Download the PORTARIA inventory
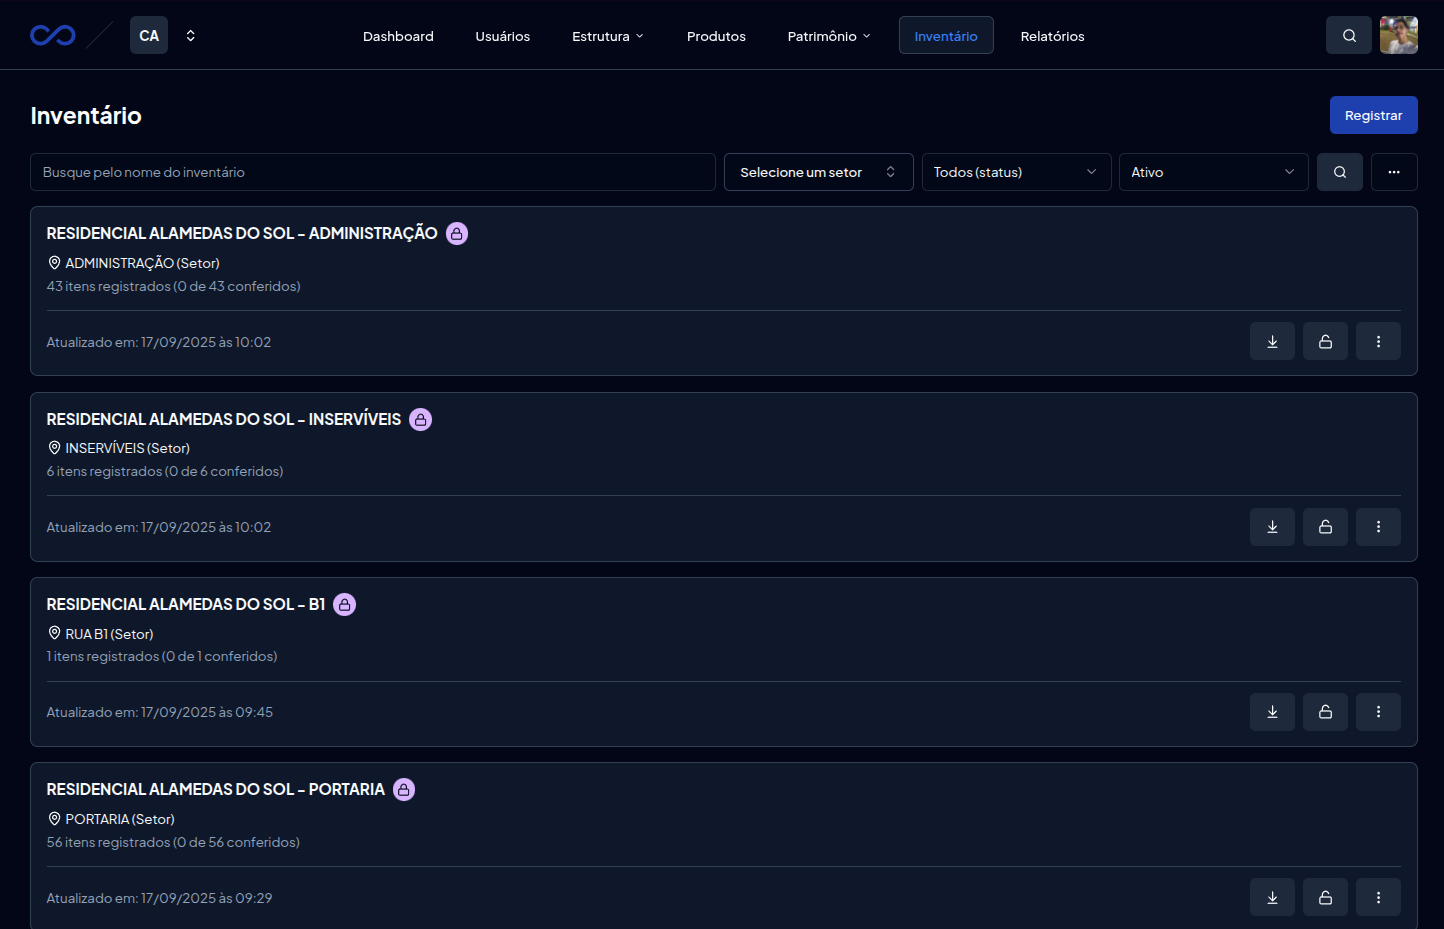This screenshot has width=1444, height=929. [x=1272, y=898]
